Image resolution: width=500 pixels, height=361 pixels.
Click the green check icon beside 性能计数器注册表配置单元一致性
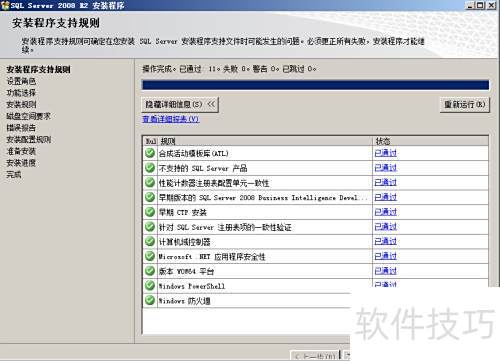(150, 182)
